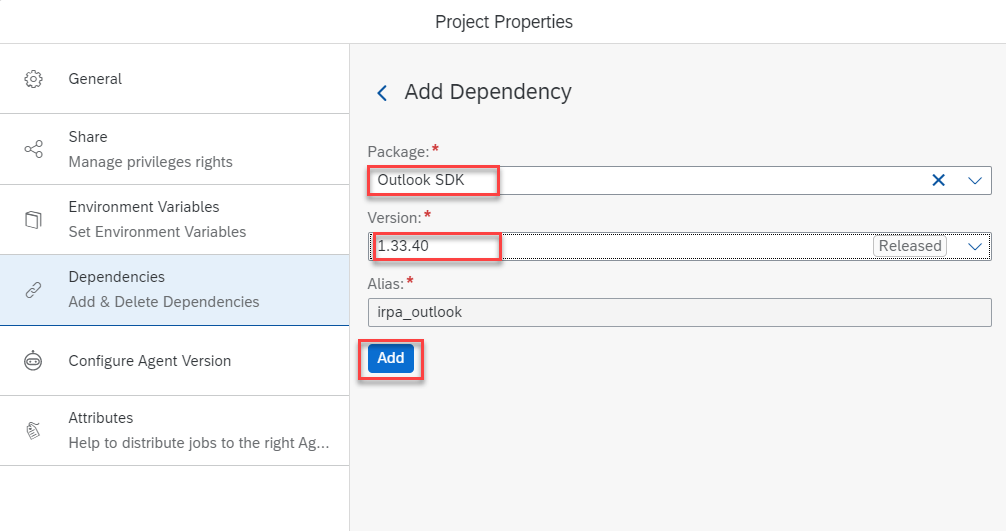The image size is (1006, 531).
Task: Go back using the arrow beside Add Dependency
Action: point(381,93)
